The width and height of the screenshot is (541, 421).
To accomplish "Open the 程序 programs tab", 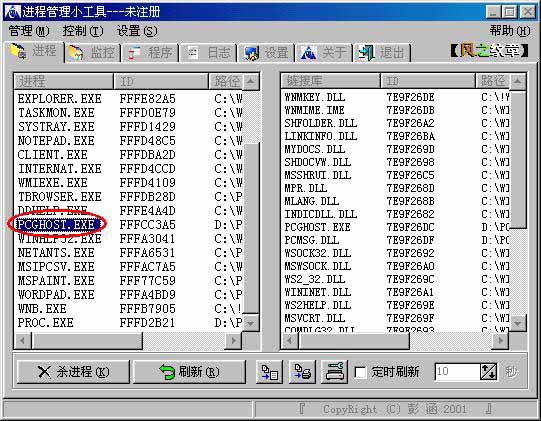I will 150,53.
